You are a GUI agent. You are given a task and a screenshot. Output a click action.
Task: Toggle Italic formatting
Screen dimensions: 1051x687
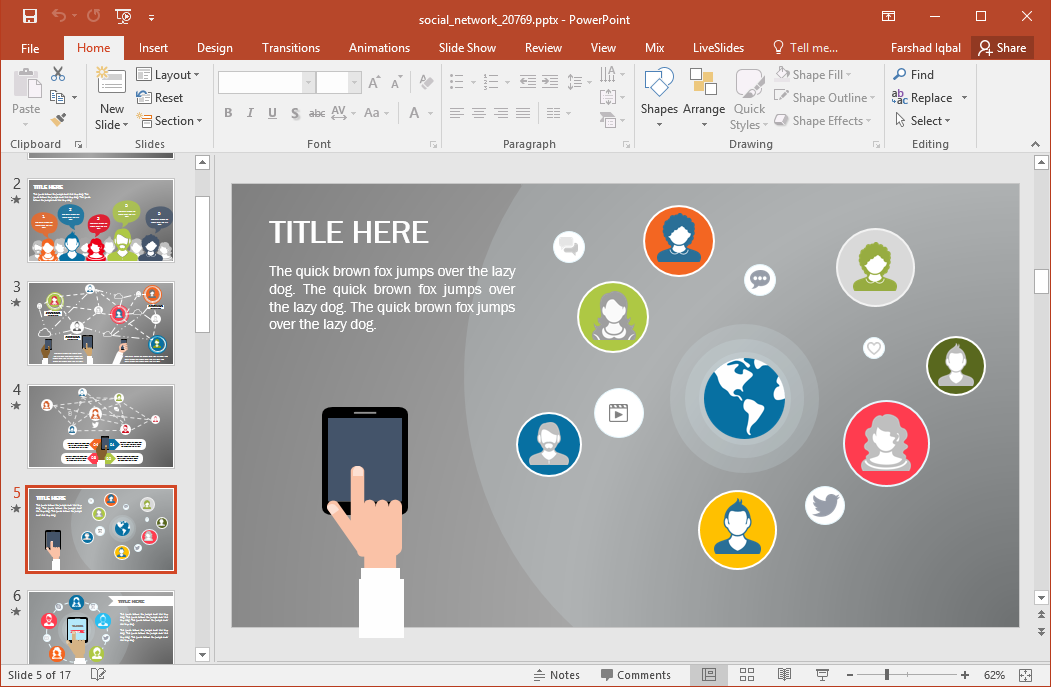coord(250,113)
